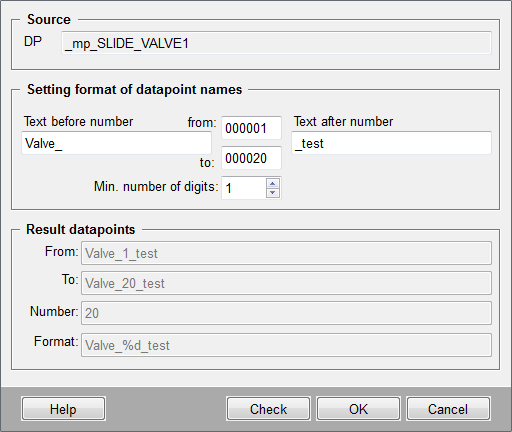Click the Result Number field
The height and width of the screenshot is (432, 512).
tap(286, 313)
